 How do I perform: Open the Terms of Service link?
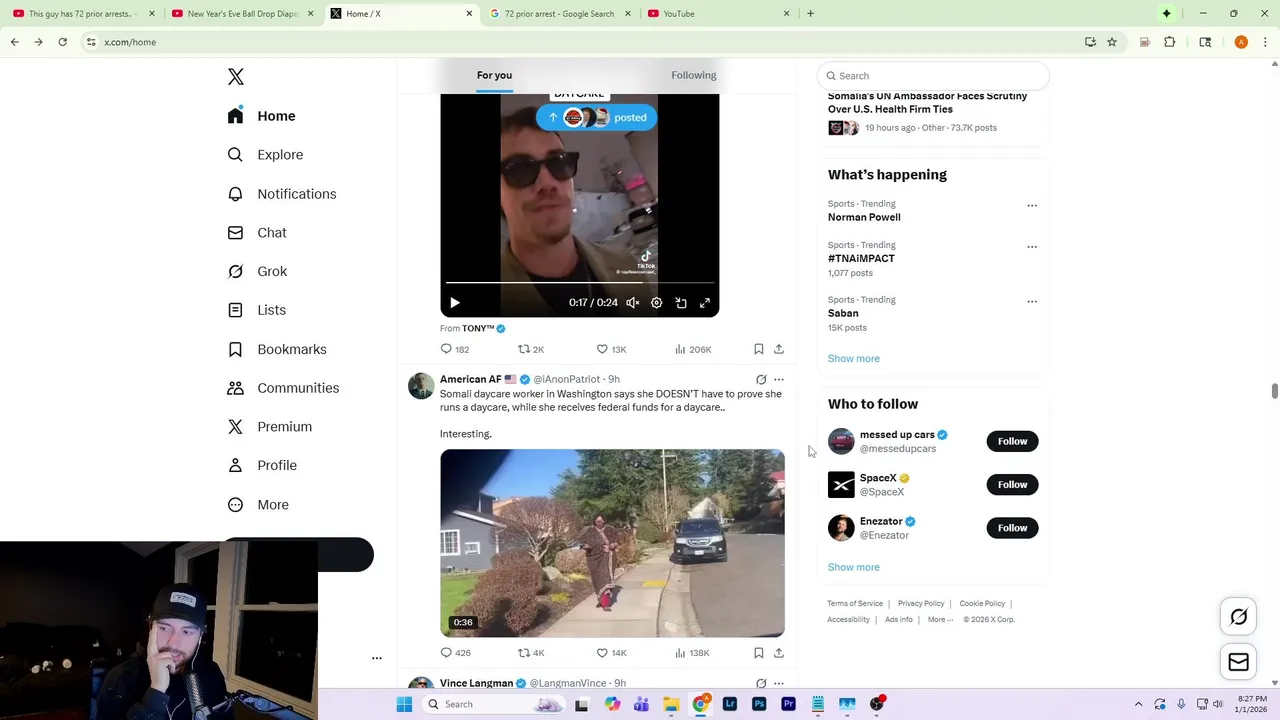[x=855, y=604]
